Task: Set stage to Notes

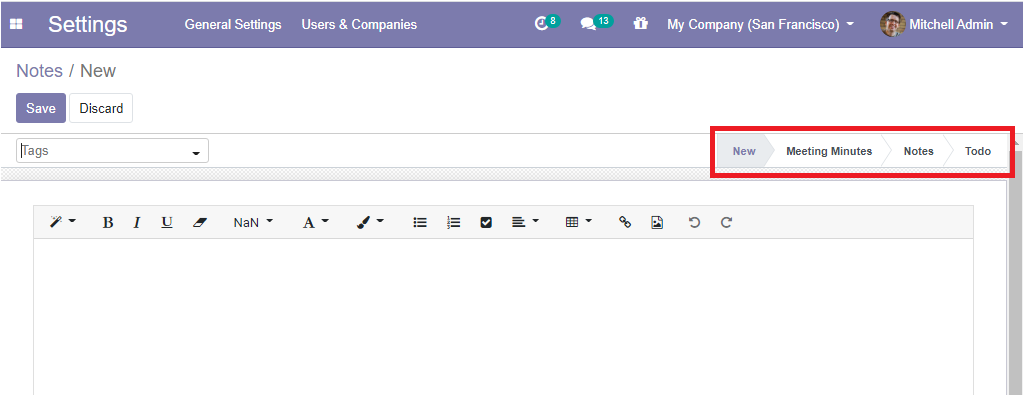Action: click(x=918, y=151)
